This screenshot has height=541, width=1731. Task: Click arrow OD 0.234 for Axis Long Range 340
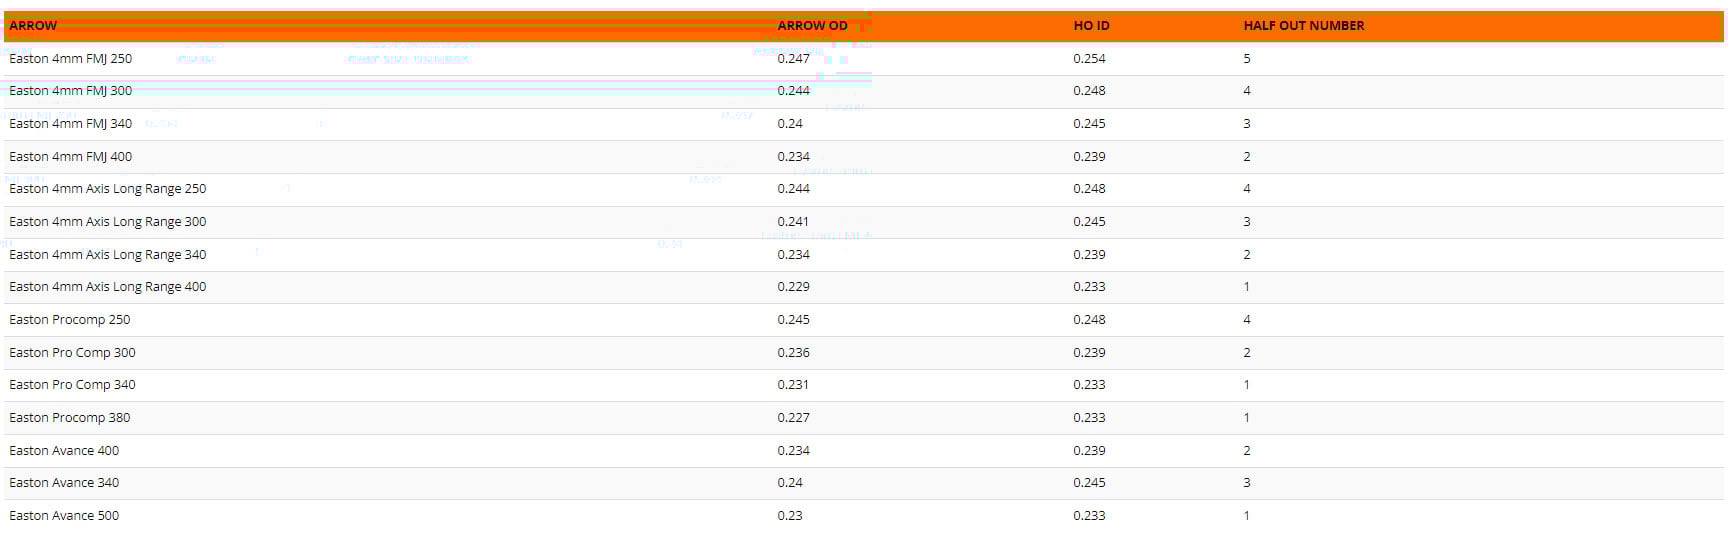pyautogui.click(x=793, y=255)
